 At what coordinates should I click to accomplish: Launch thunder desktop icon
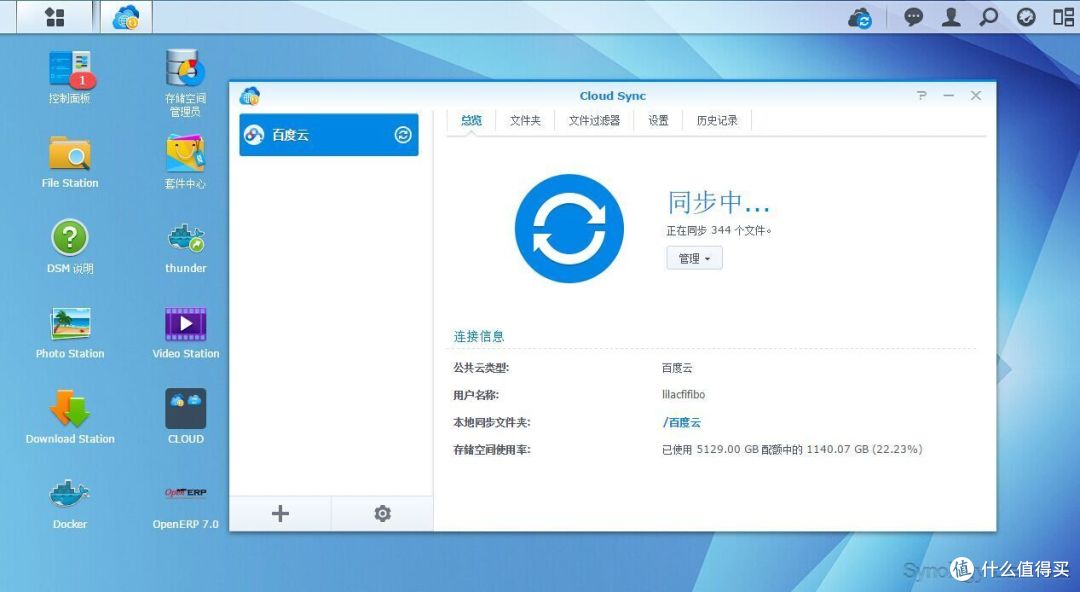(185, 247)
